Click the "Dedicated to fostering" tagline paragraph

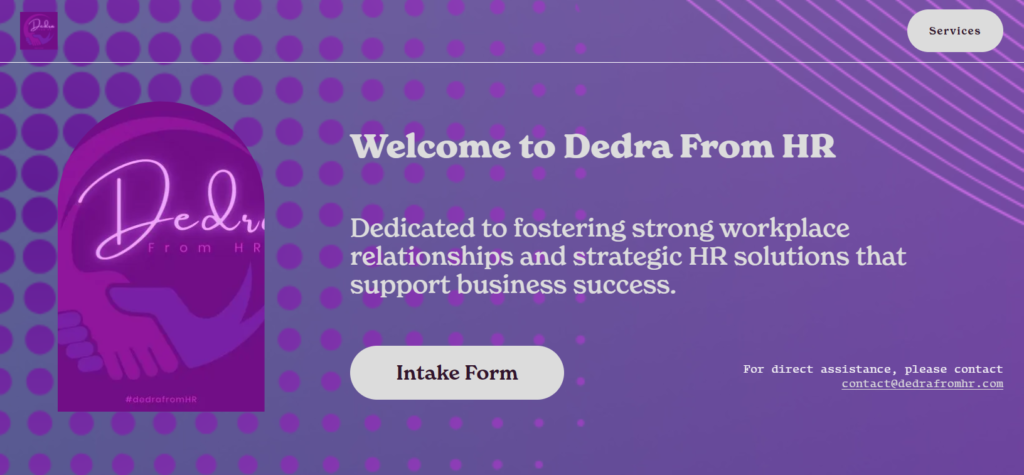[x=628, y=255]
